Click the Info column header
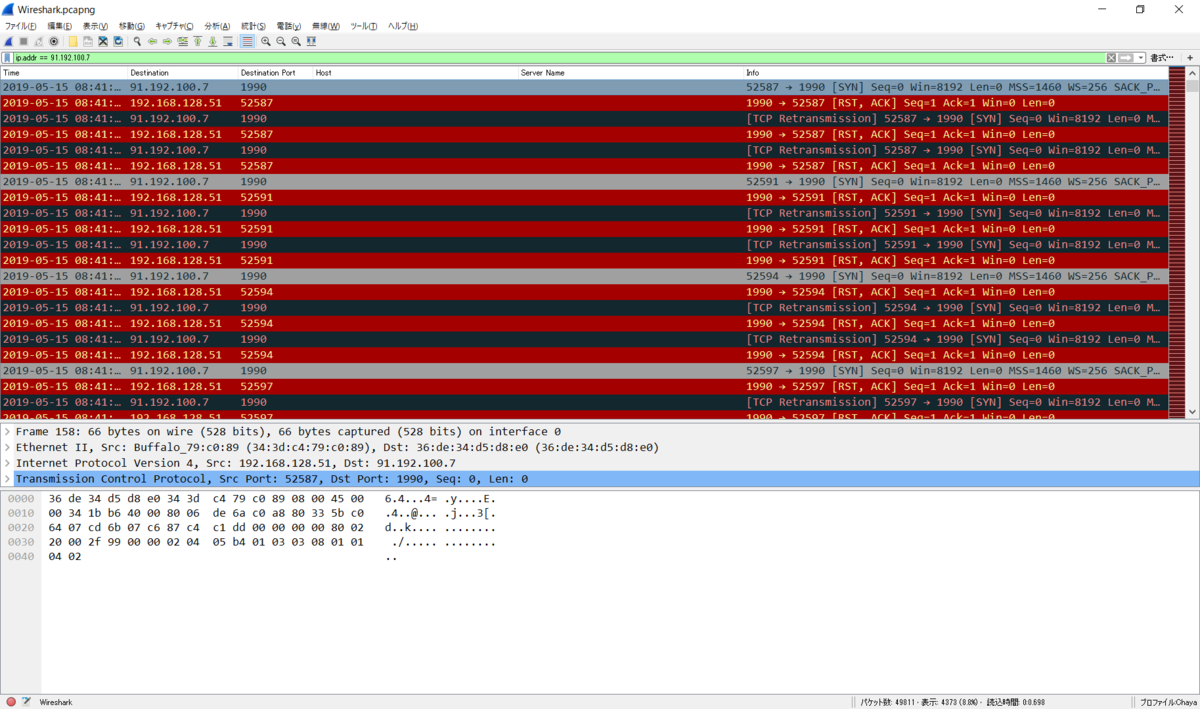This screenshot has height=709, width=1200. (x=955, y=73)
